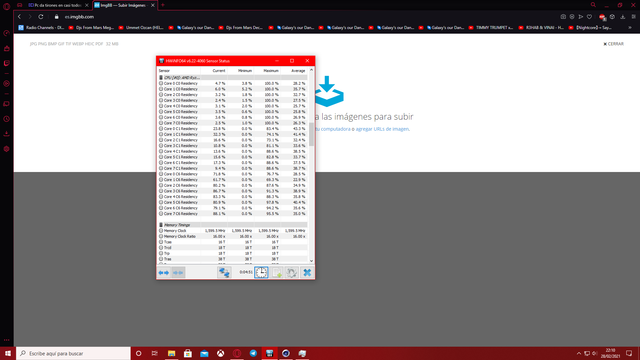
Task: Click the Opera logo menu icon
Action: pyautogui.click(x=7, y=6)
